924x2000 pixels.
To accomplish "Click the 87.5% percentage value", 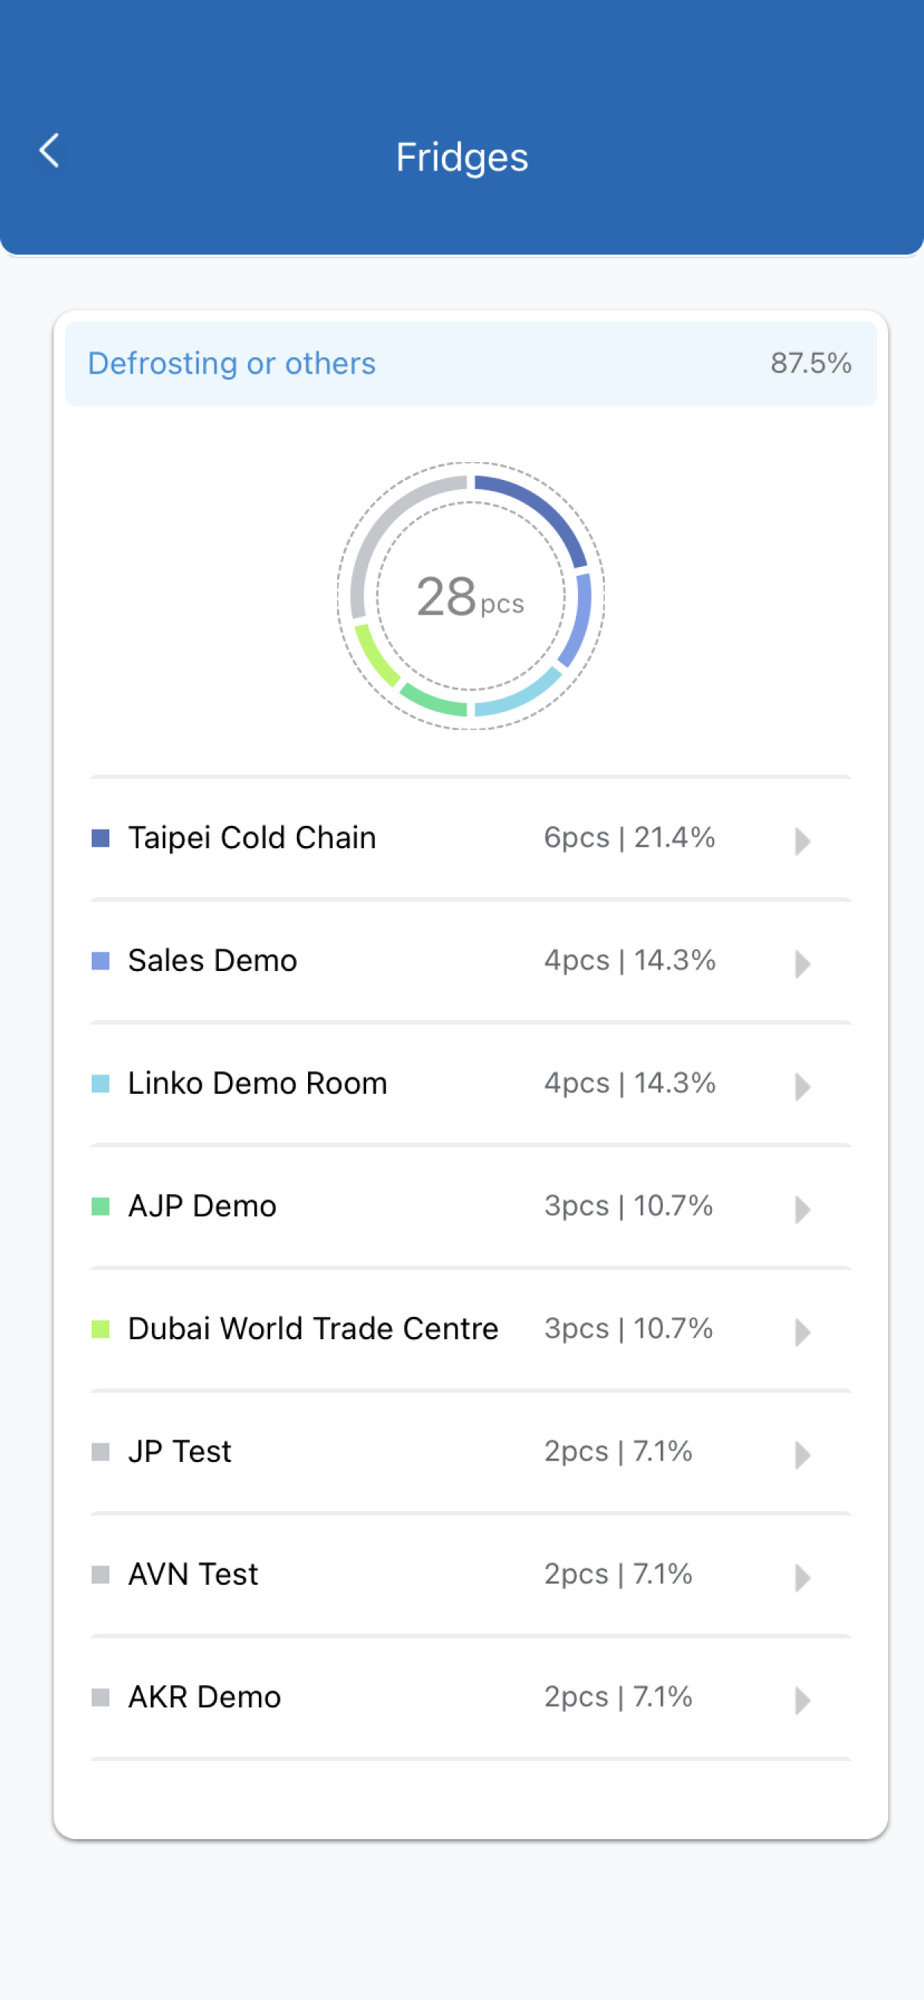I will [x=810, y=363].
